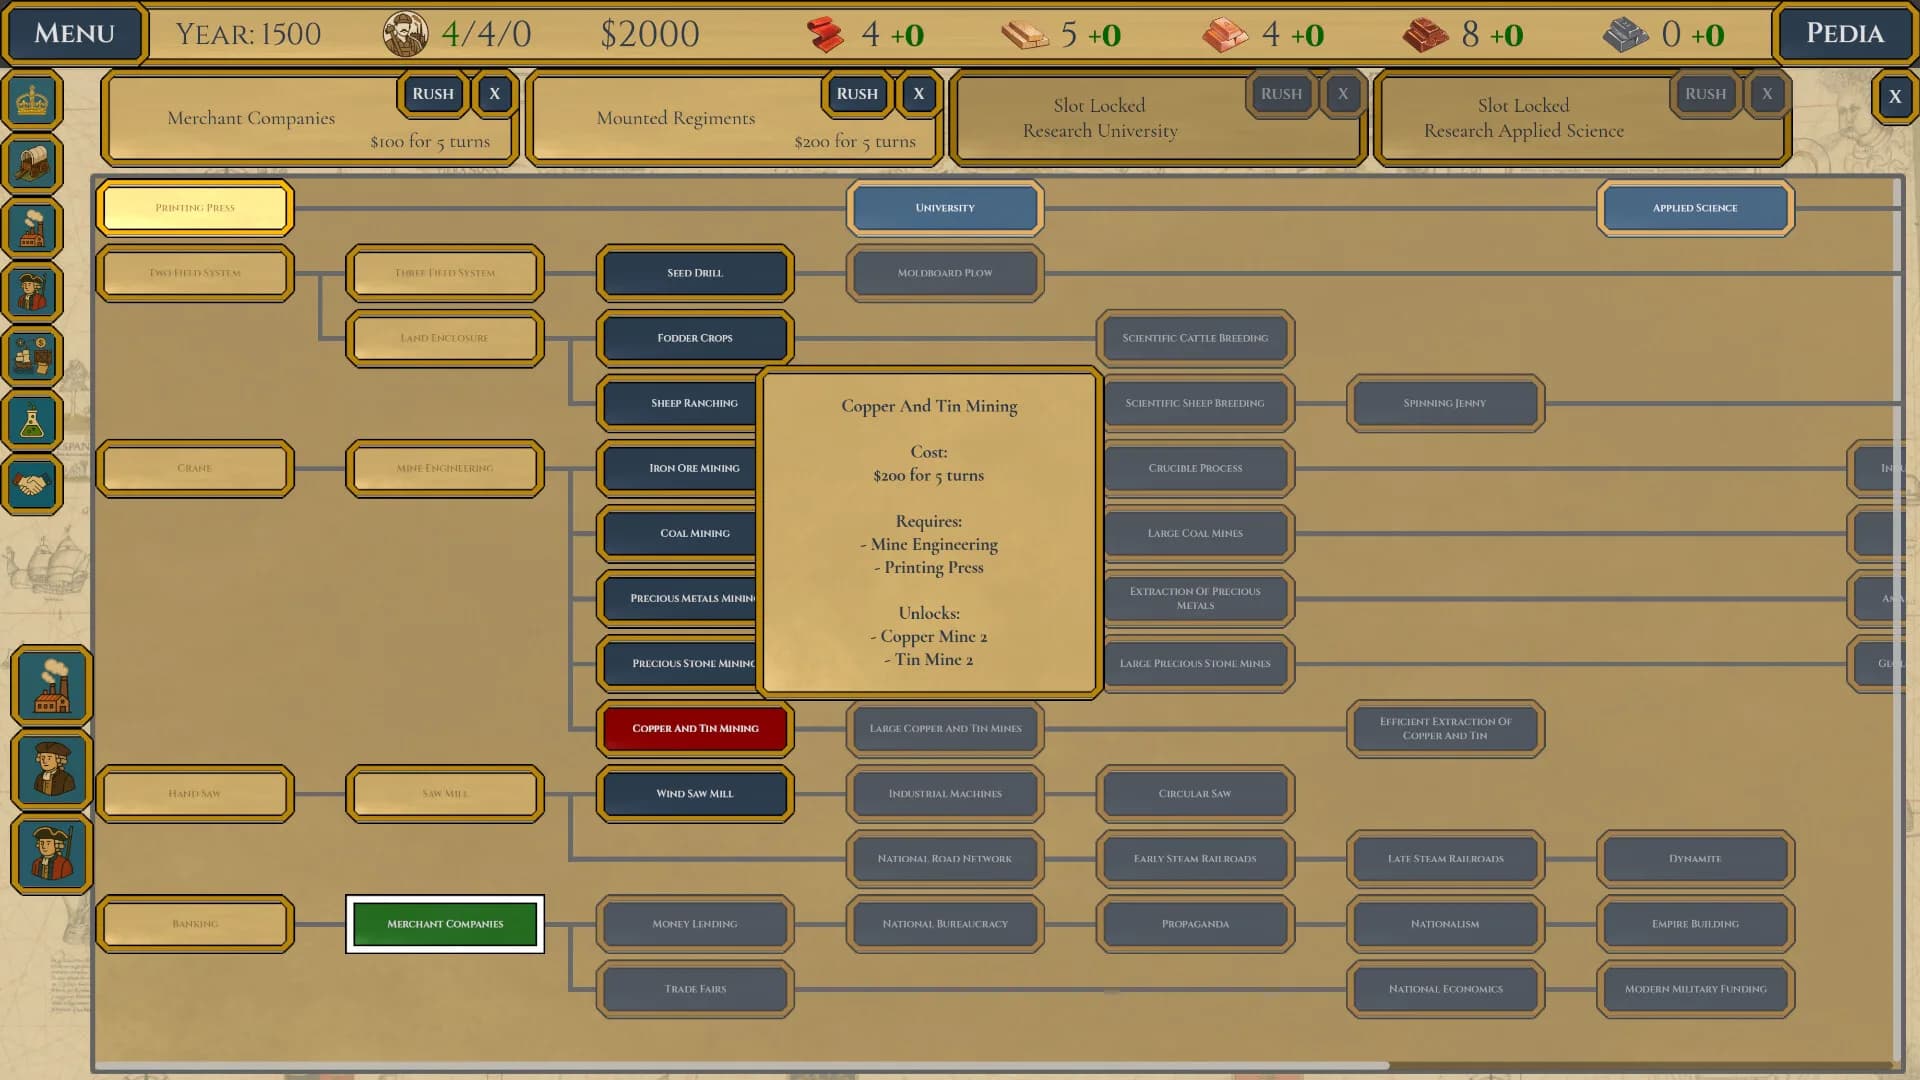Screen dimensions: 1920x1080
Task: Select the Empire Building technology
Action: [1695, 924]
